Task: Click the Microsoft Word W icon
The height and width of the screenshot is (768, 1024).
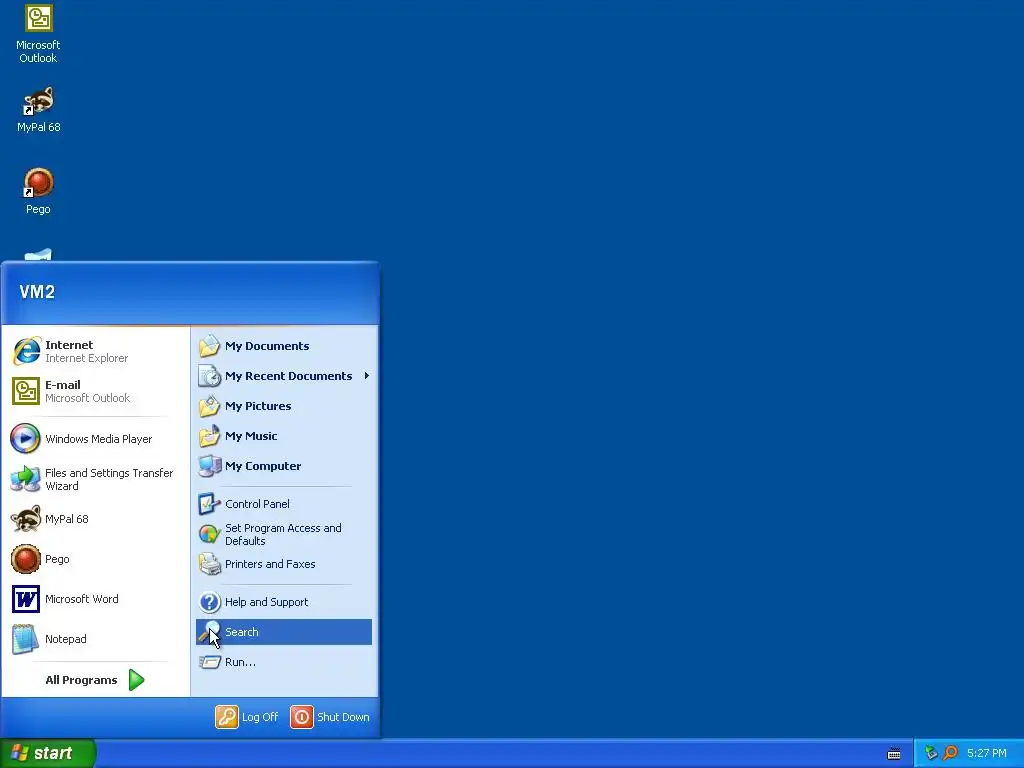Action: (26, 599)
